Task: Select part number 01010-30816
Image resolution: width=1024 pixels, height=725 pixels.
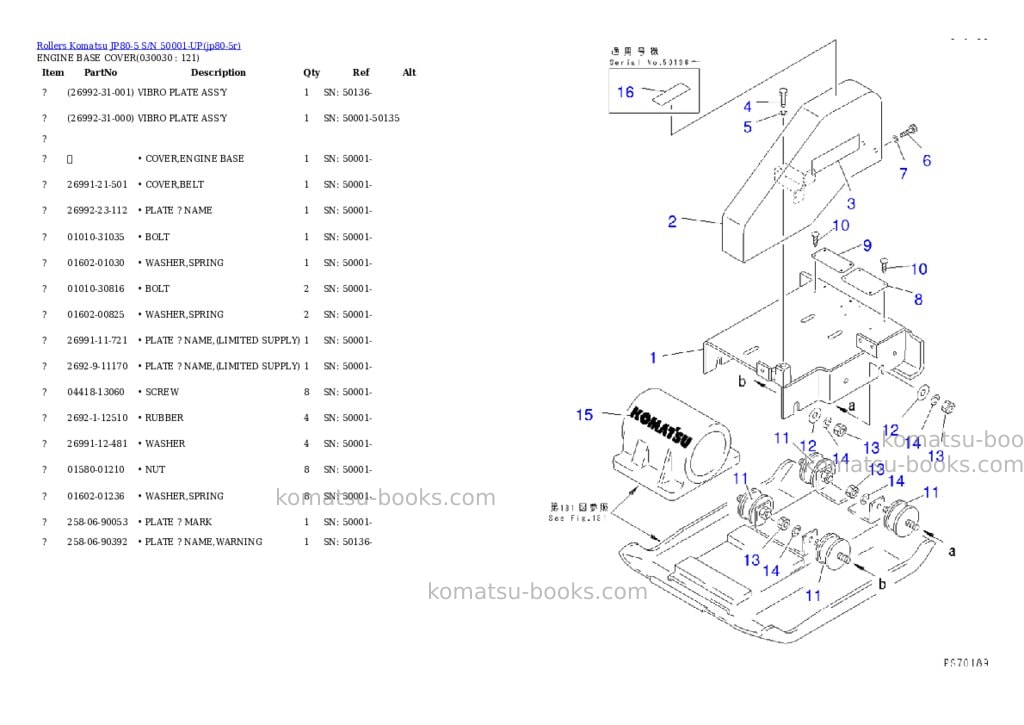Action: (x=95, y=289)
